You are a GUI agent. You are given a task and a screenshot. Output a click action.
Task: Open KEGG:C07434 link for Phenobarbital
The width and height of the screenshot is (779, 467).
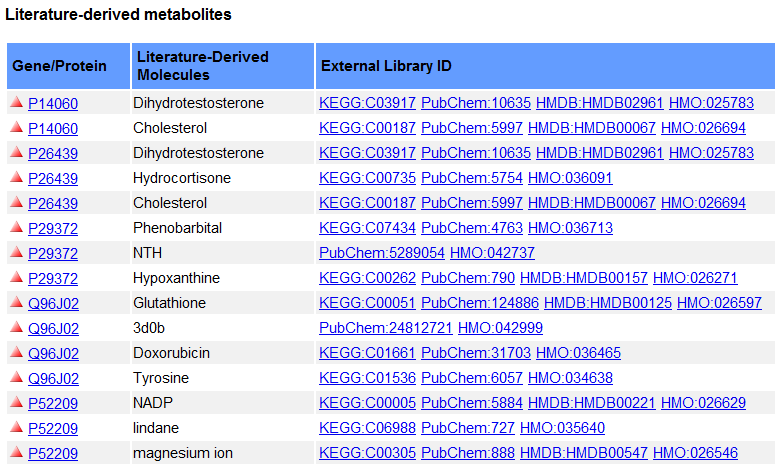(367, 228)
